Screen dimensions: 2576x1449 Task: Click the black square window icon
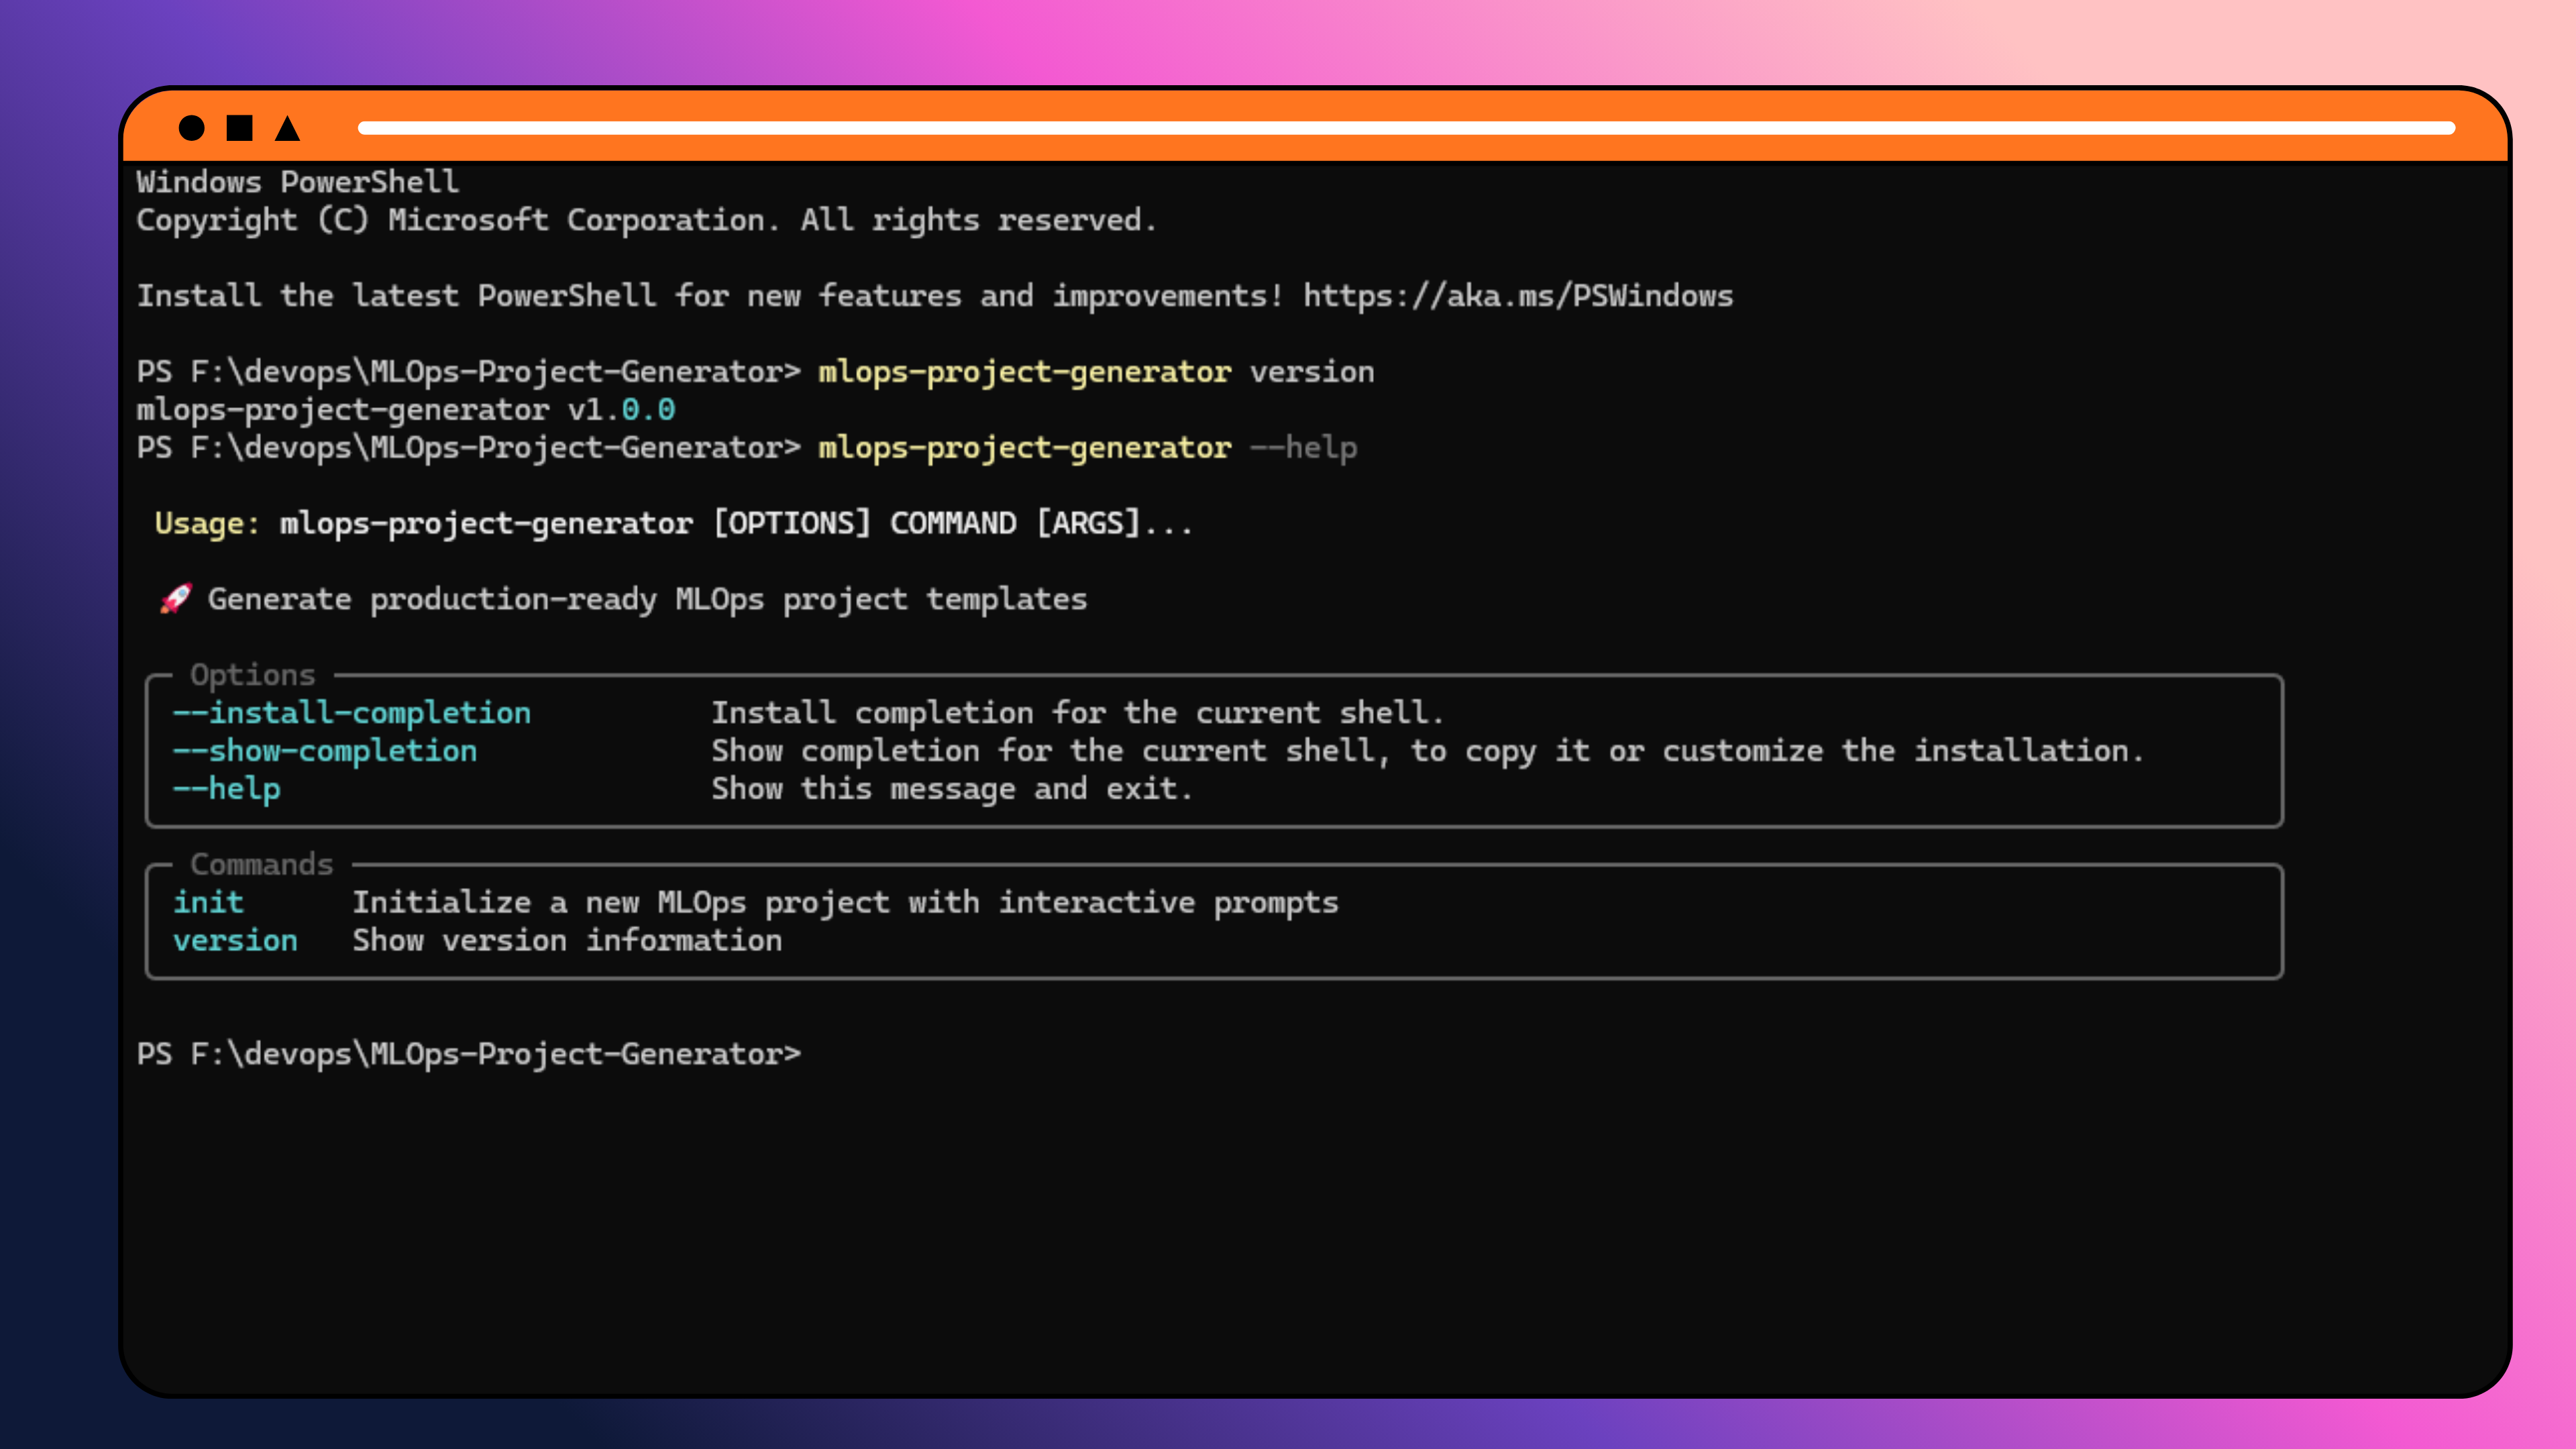pos(239,128)
